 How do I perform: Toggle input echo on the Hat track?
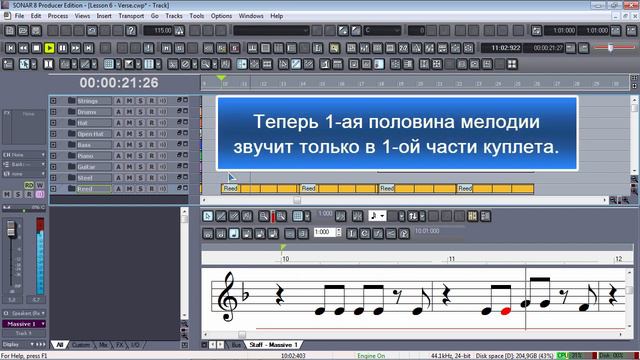162,122
